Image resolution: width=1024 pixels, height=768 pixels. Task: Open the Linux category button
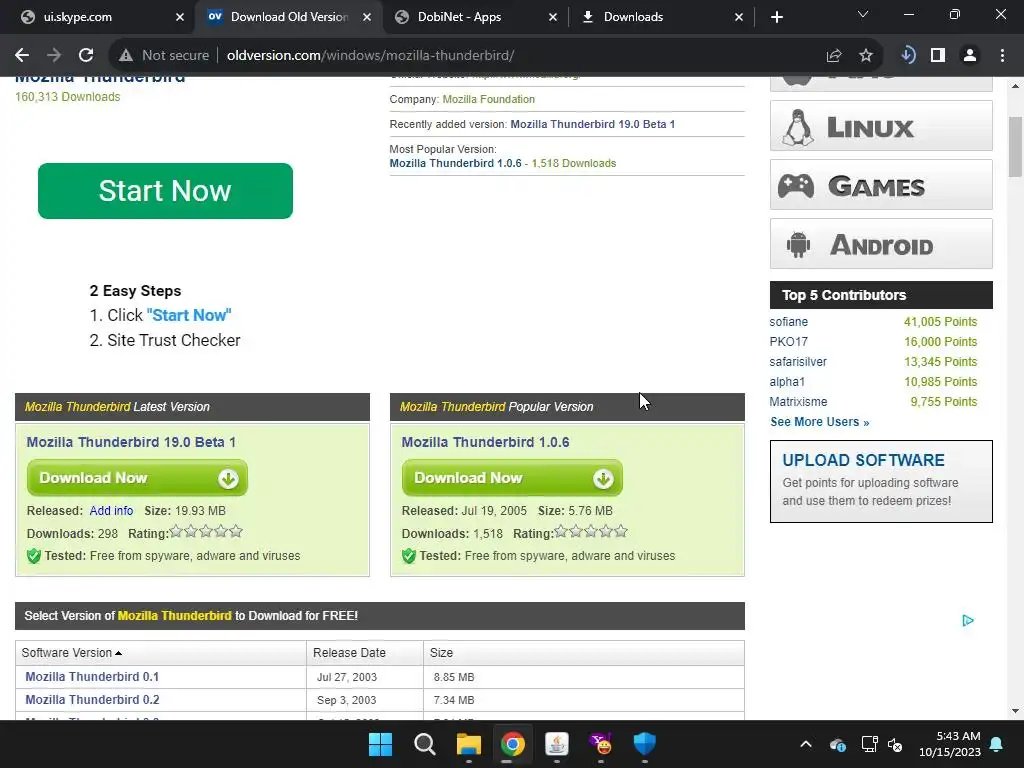pyautogui.click(x=881, y=125)
